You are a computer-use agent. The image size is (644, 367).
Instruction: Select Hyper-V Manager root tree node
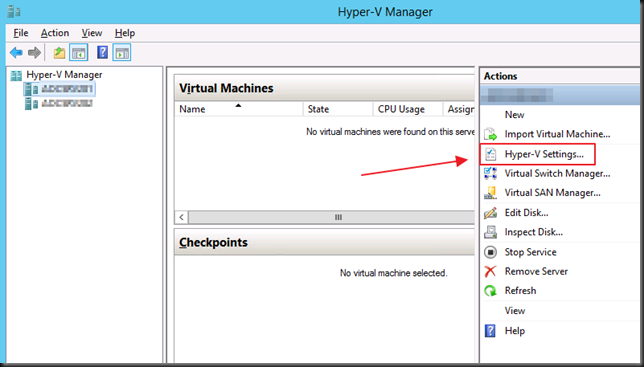(x=64, y=75)
